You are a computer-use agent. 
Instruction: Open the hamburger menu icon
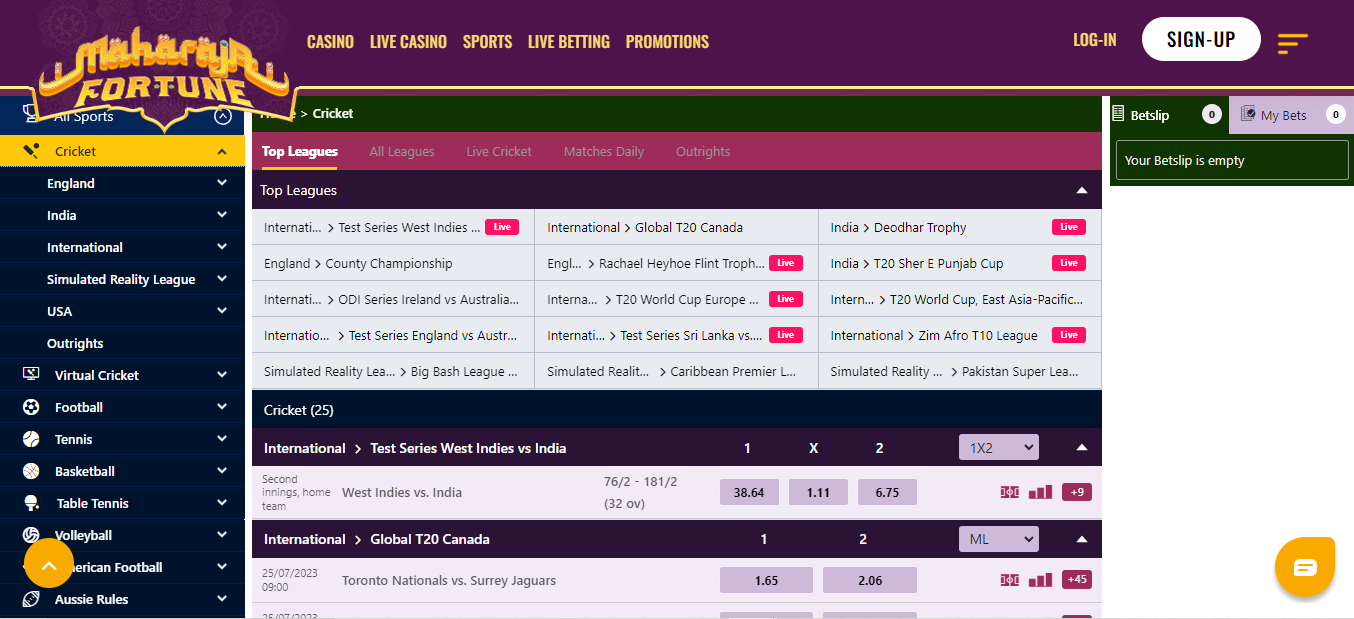point(1292,43)
